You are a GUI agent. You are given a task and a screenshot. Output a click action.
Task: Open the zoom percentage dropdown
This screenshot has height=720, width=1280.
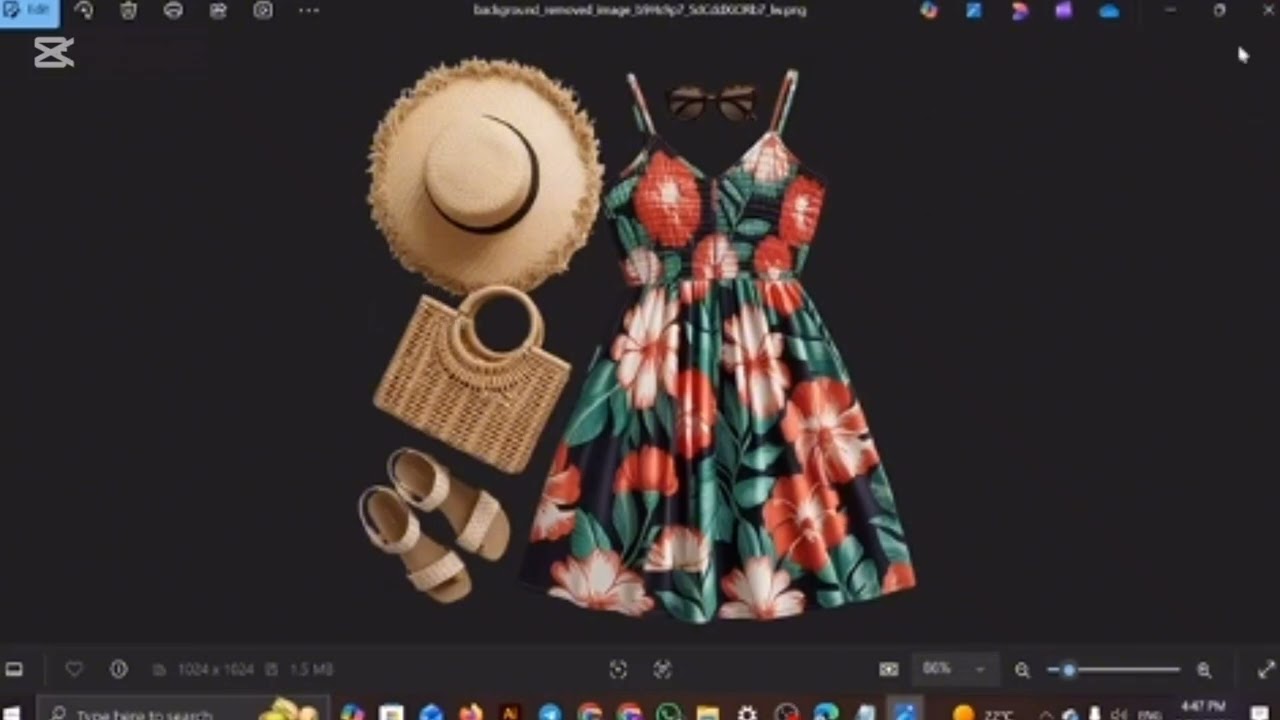click(955, 669)
